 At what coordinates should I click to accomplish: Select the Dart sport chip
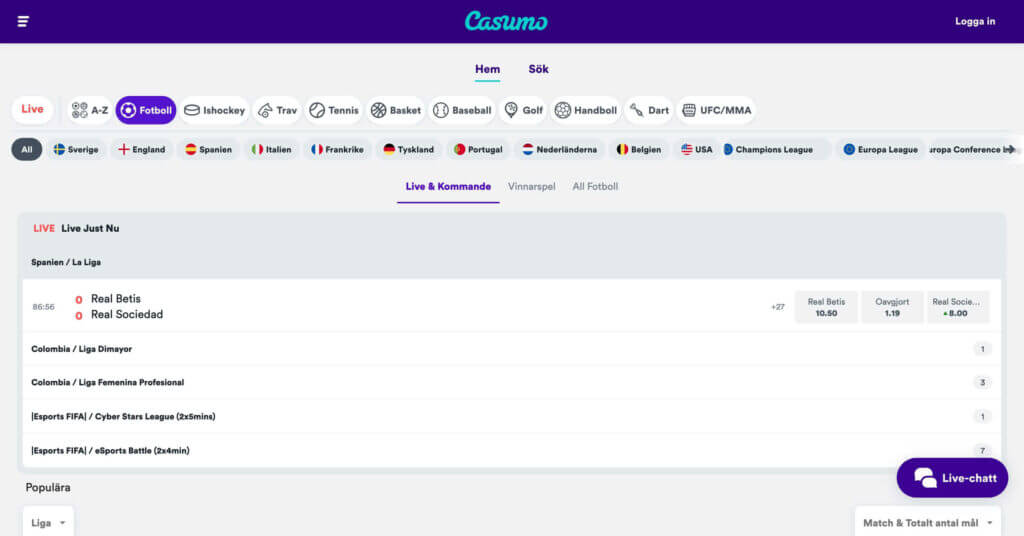tap(649, 110)
